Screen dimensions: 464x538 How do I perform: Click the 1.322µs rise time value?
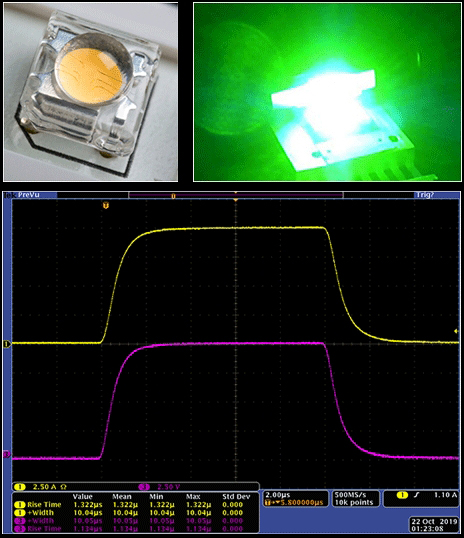88,505
